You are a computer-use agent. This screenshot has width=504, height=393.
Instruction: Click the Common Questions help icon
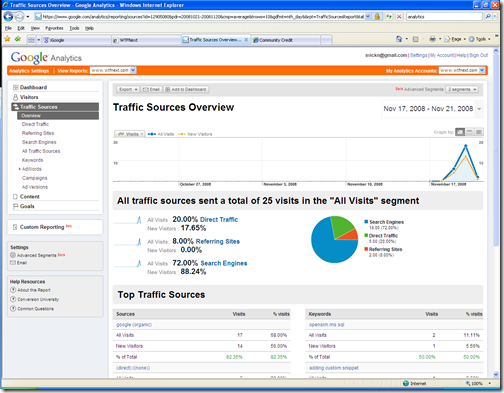click(13, 309)
